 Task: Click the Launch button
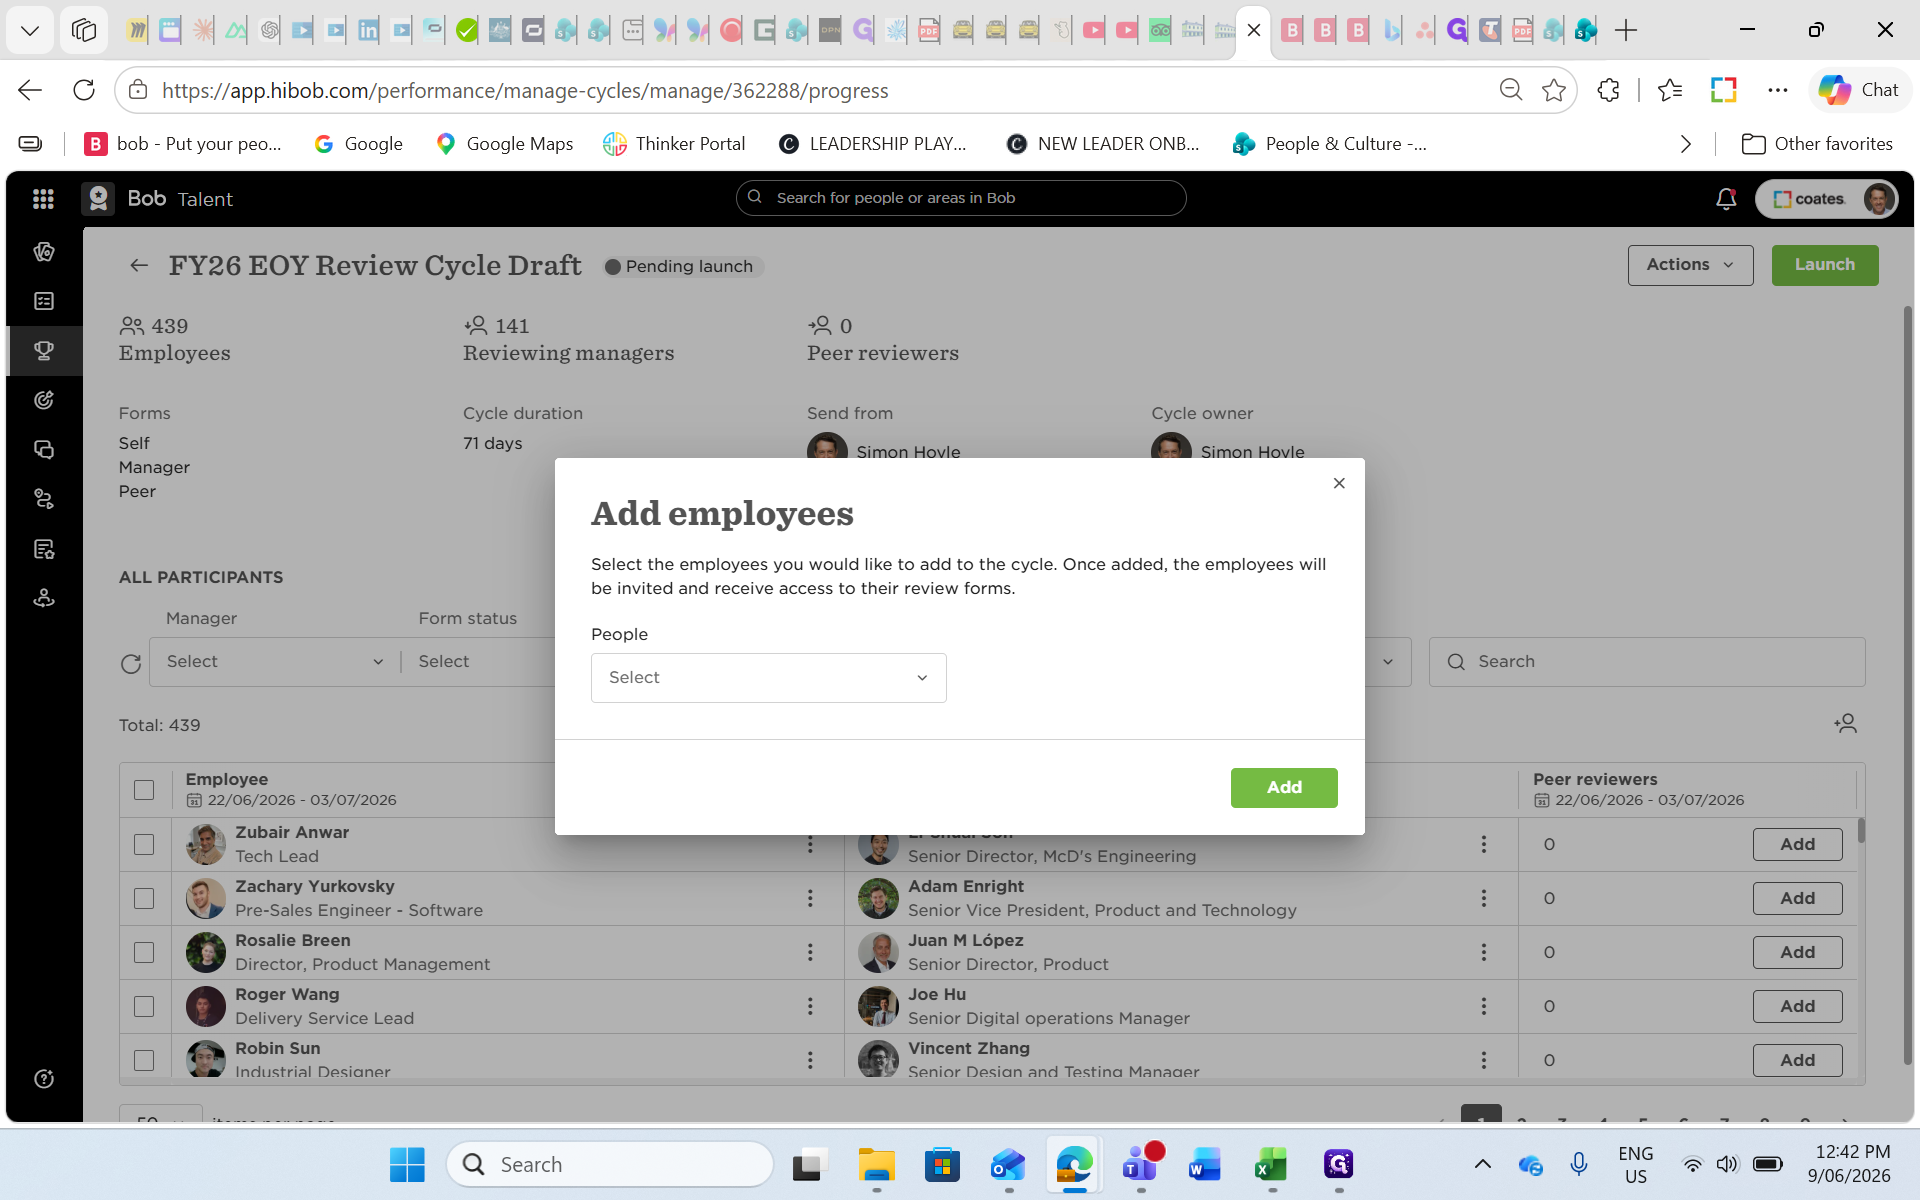click(x=1825, y=265)
